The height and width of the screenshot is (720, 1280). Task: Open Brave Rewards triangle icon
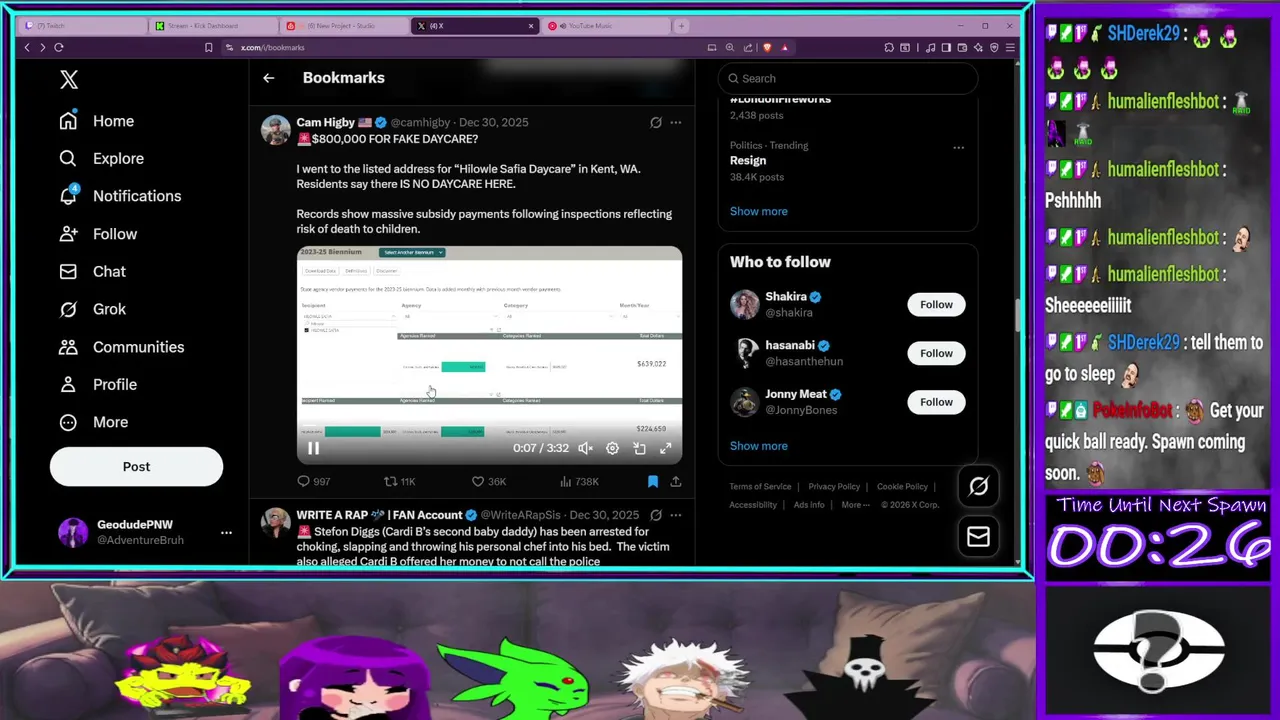(785, 47)
